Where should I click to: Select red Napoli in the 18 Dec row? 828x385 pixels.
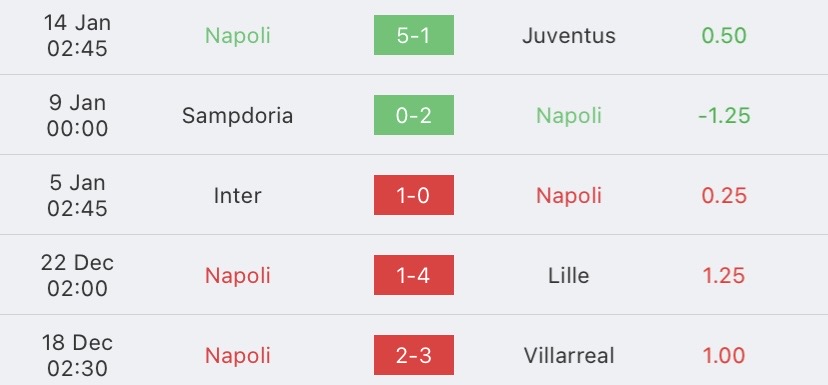click(x=237, y=356)
